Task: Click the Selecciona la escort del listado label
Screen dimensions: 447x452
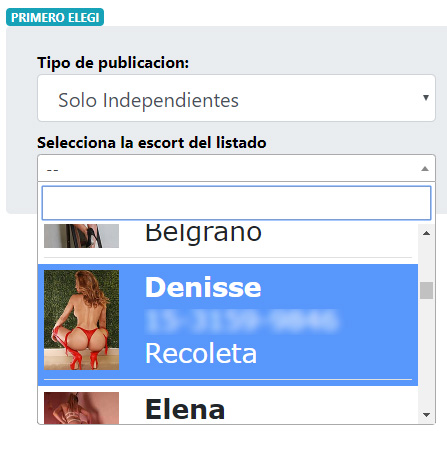Action: coord(152,143)
